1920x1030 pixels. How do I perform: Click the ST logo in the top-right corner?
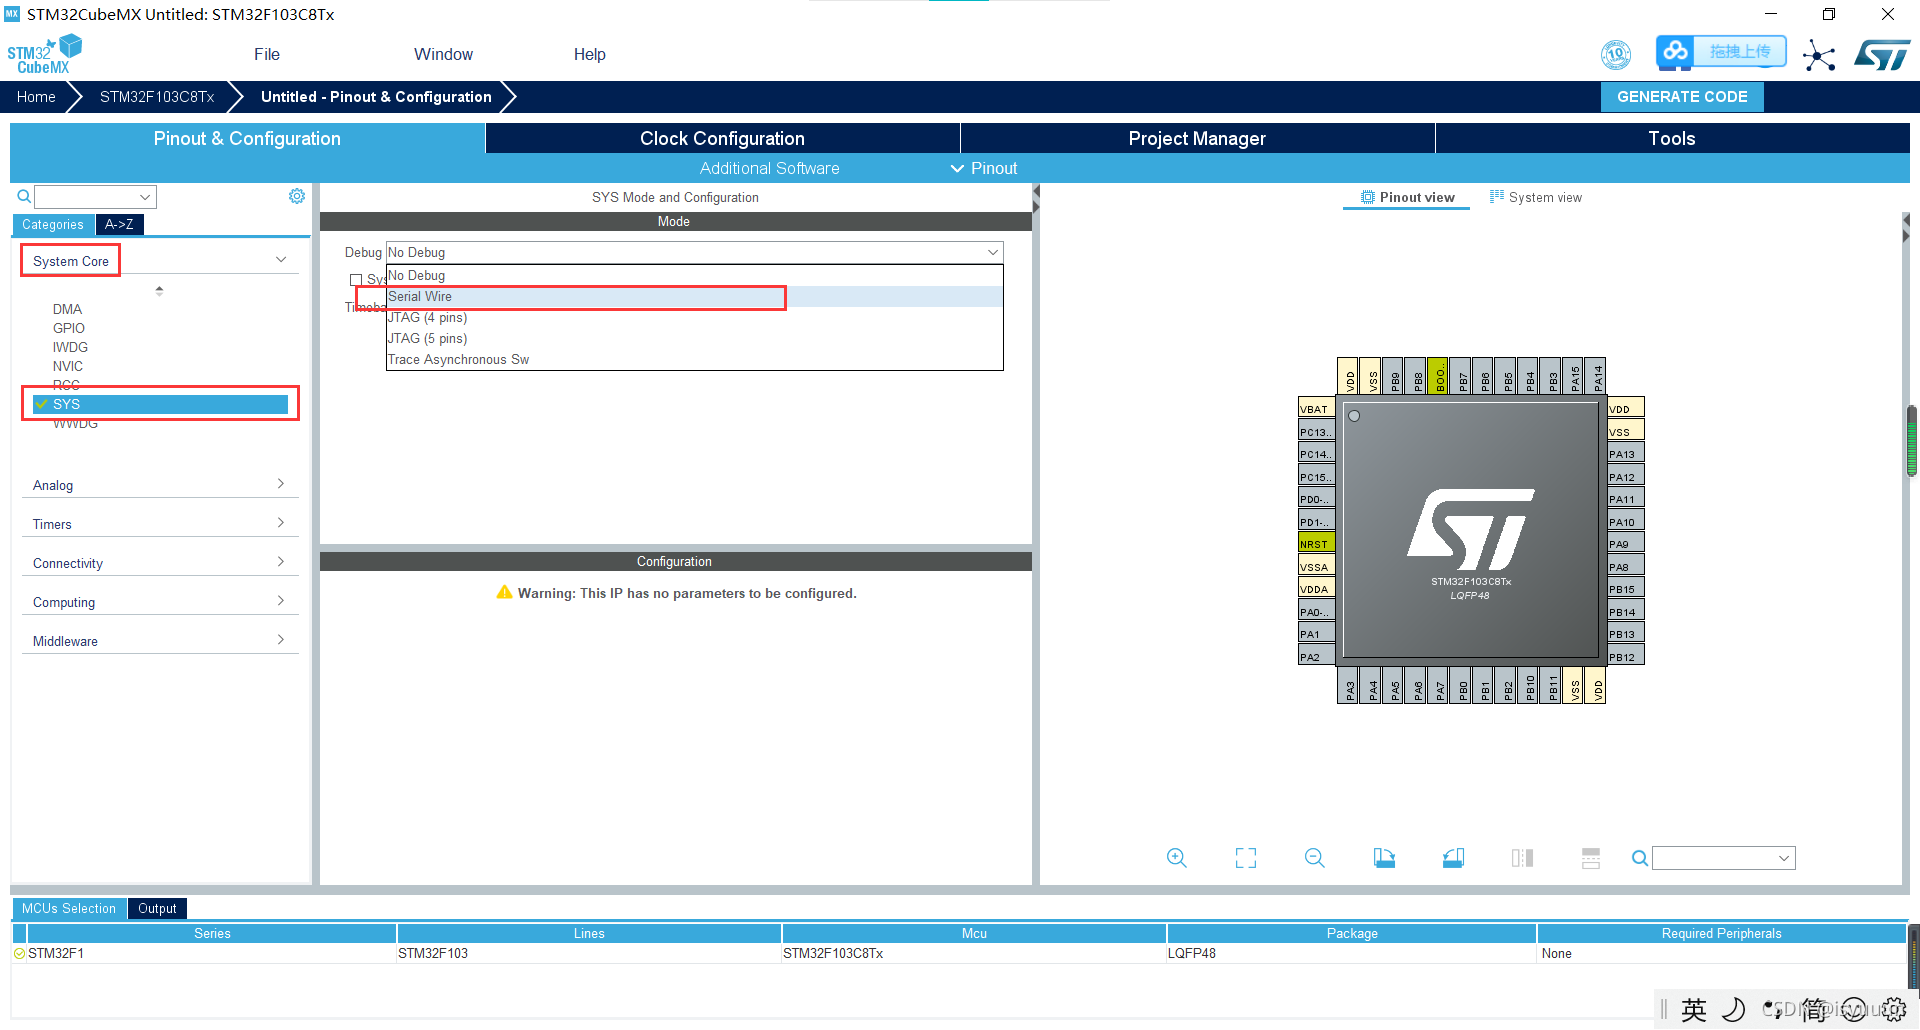pyautogui.click(x=1882, y=55)
